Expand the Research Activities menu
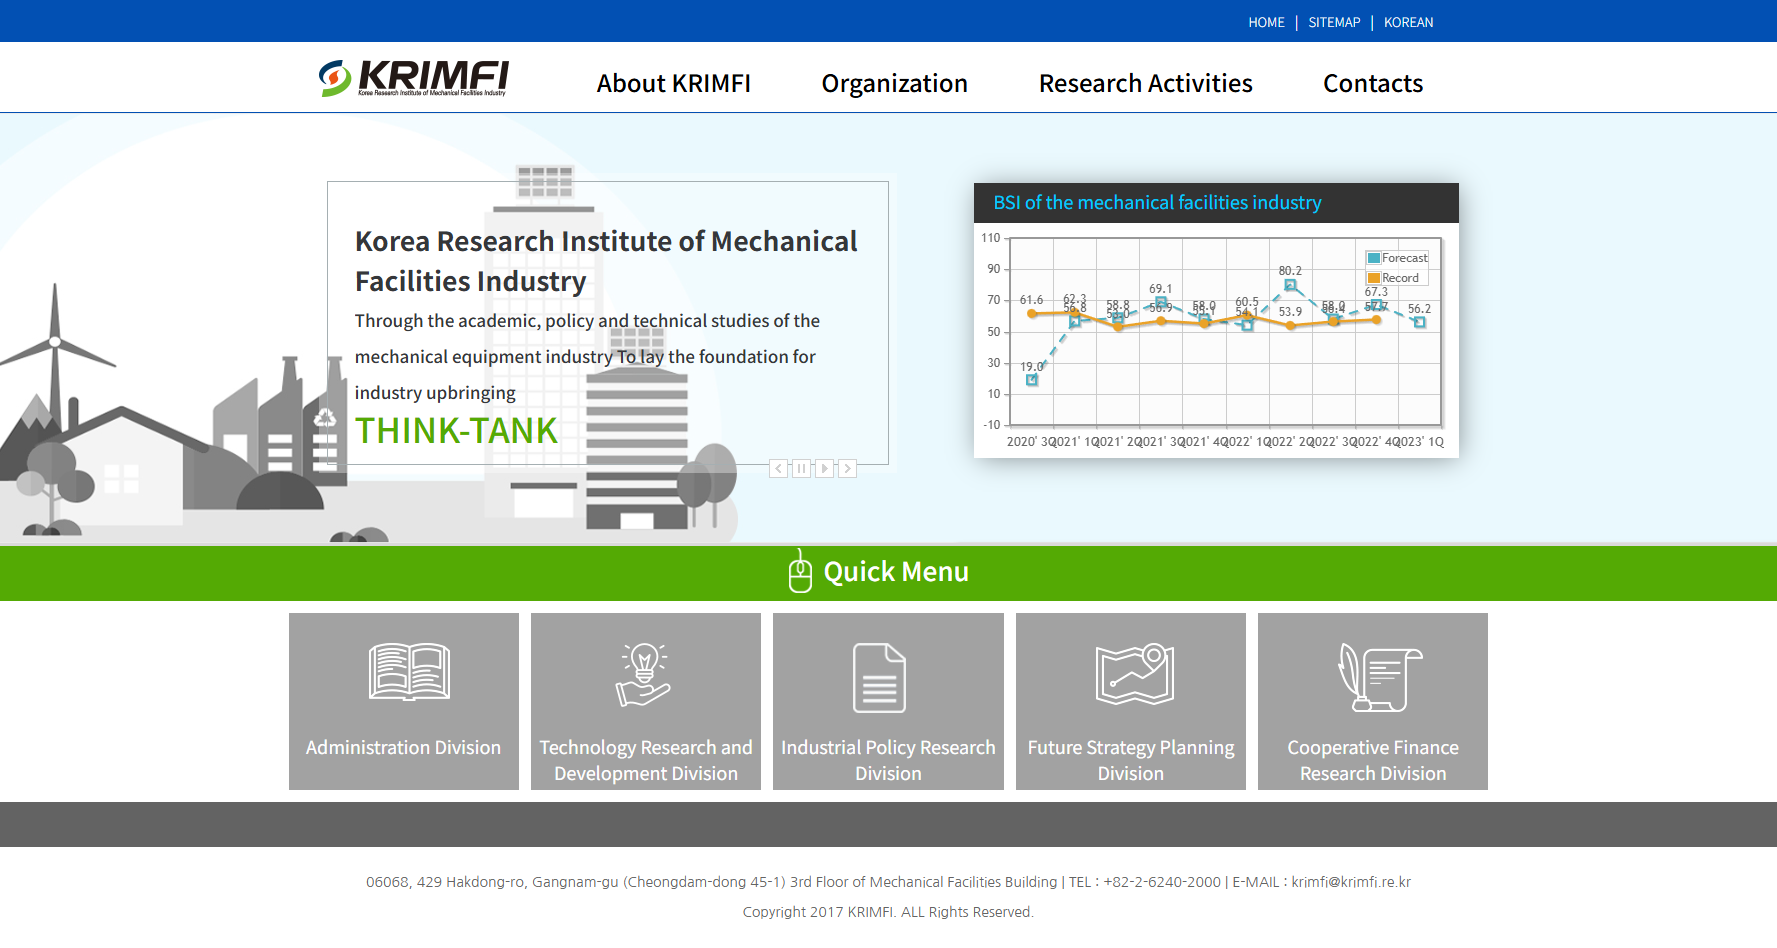Screen dimensions: 1777x948 pyautogui.click(x=1145, y=83)
